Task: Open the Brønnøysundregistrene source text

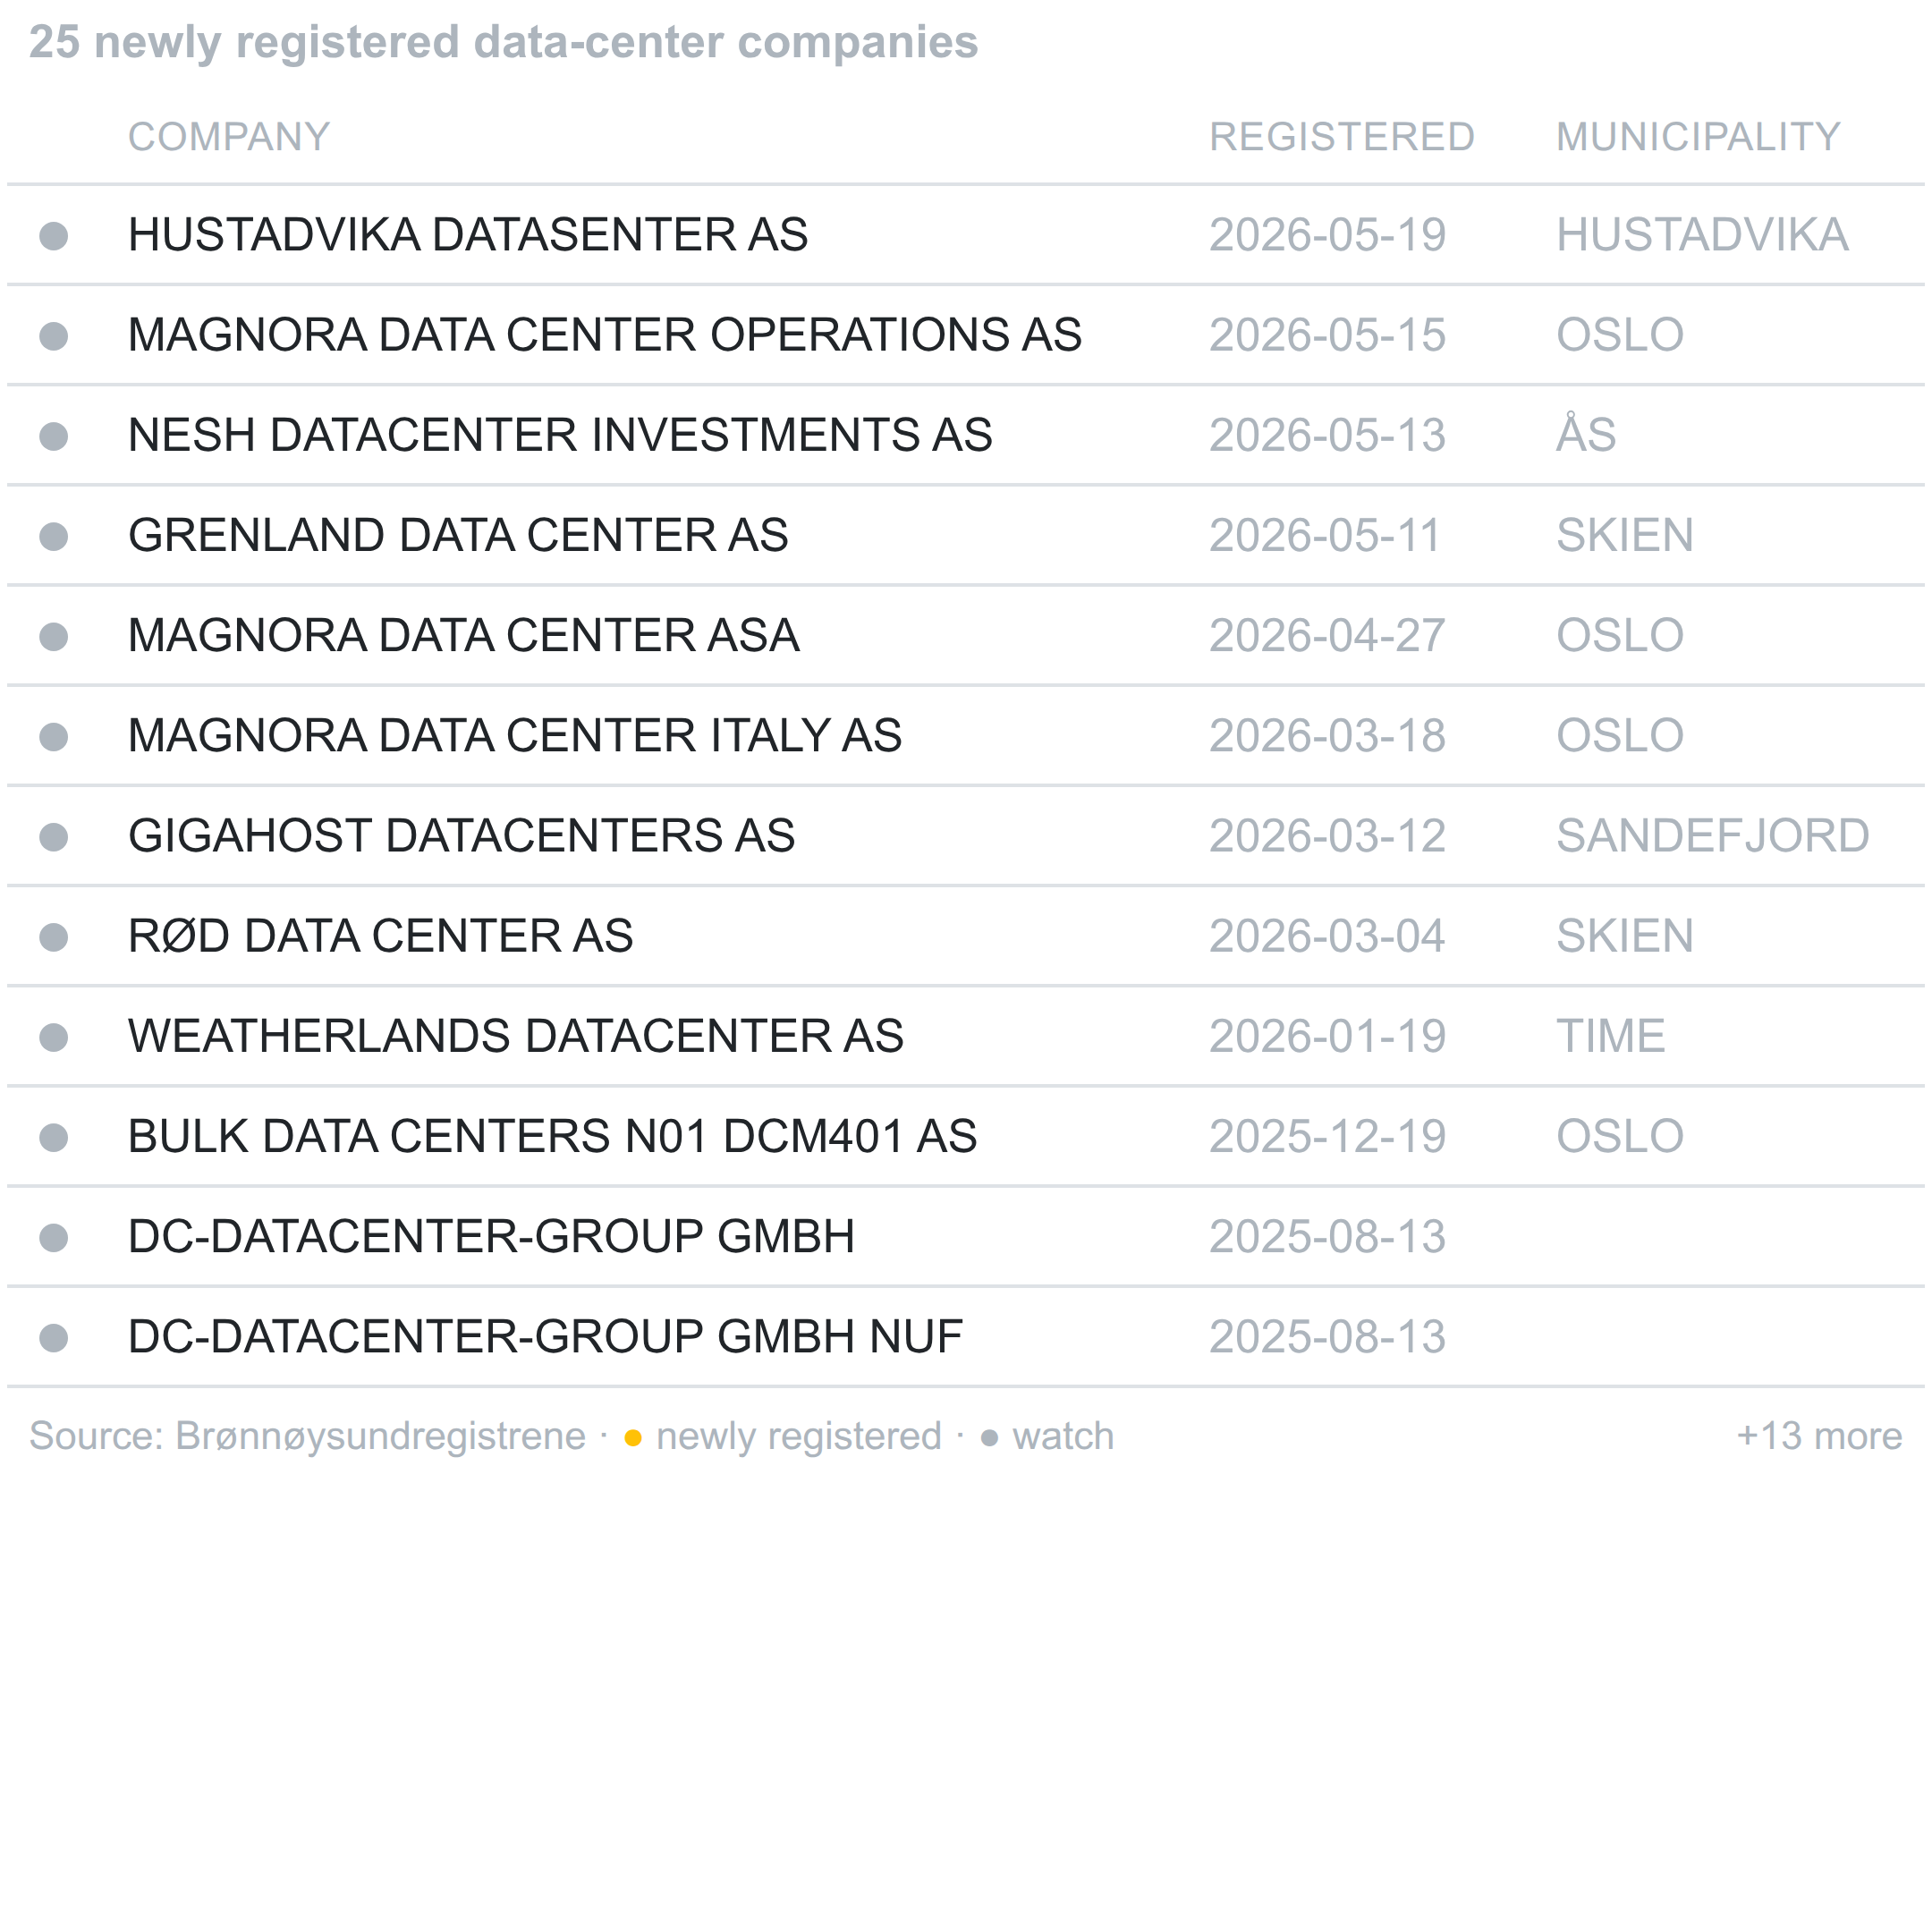Action: [380, 1436]
